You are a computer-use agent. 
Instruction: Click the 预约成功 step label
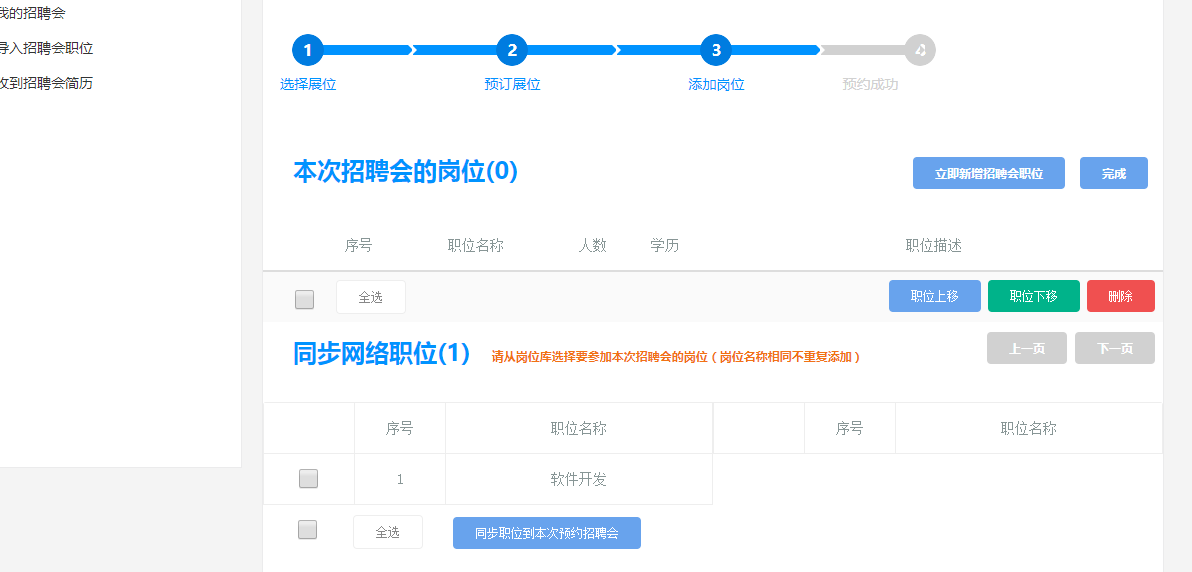coord(870,84)
